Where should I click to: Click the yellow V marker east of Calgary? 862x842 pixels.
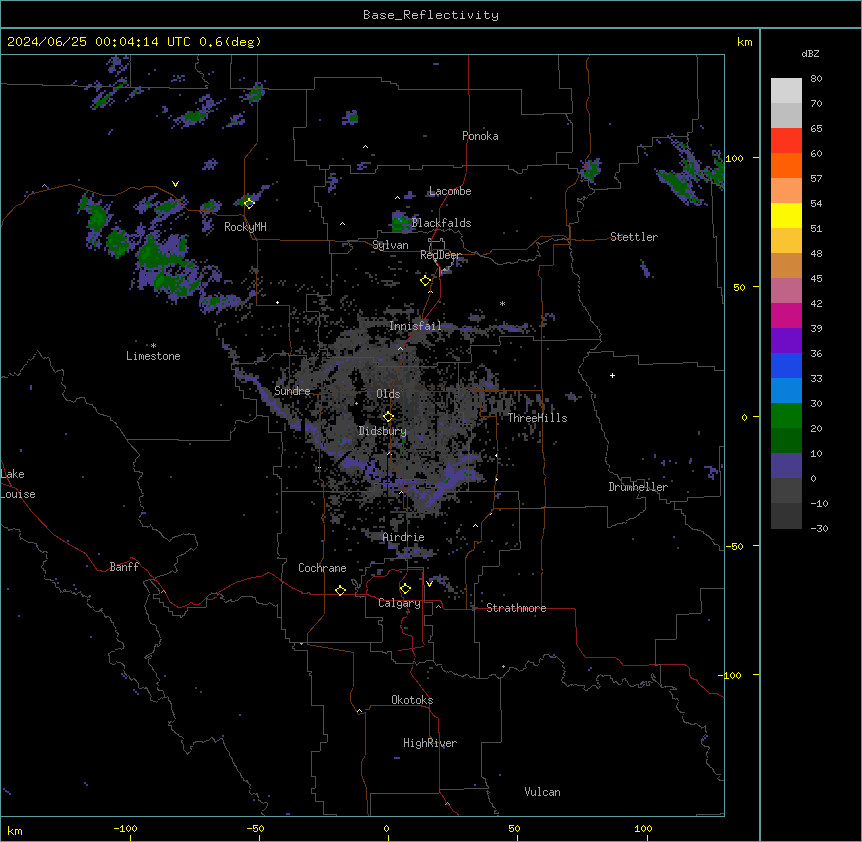pyautogui.click(x=429, y=584)
